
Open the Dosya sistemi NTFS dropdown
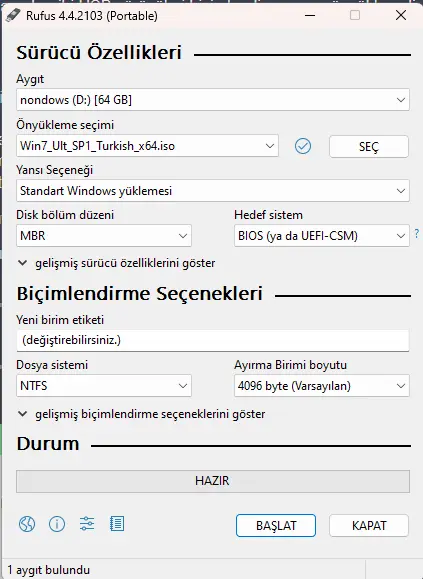click(x=104, y=386)
